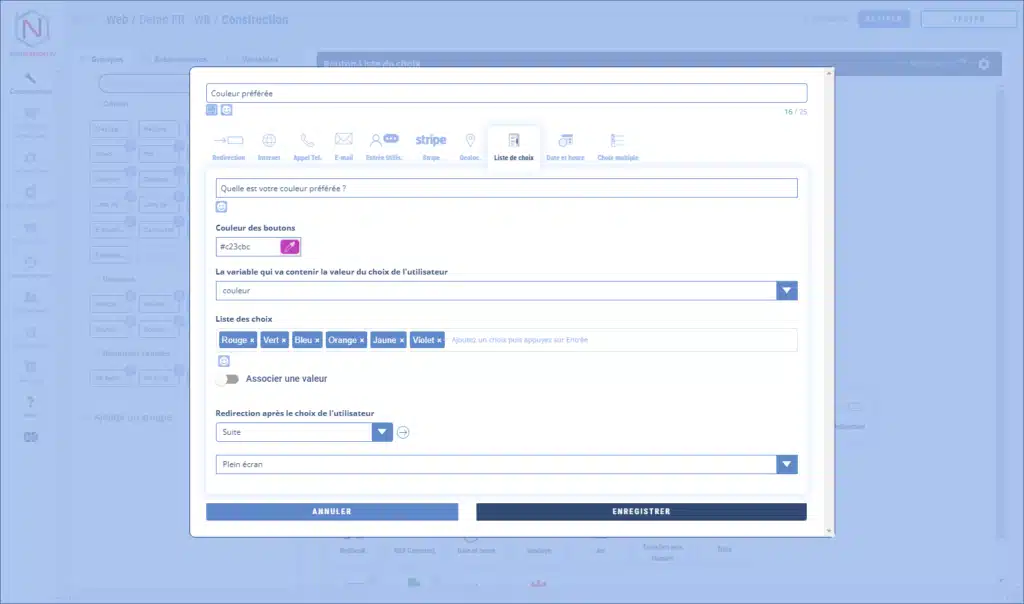Screen dimensions: 1024x604
Task: Open the Plein écran dropdown
Action: click(x=787, y=464)
